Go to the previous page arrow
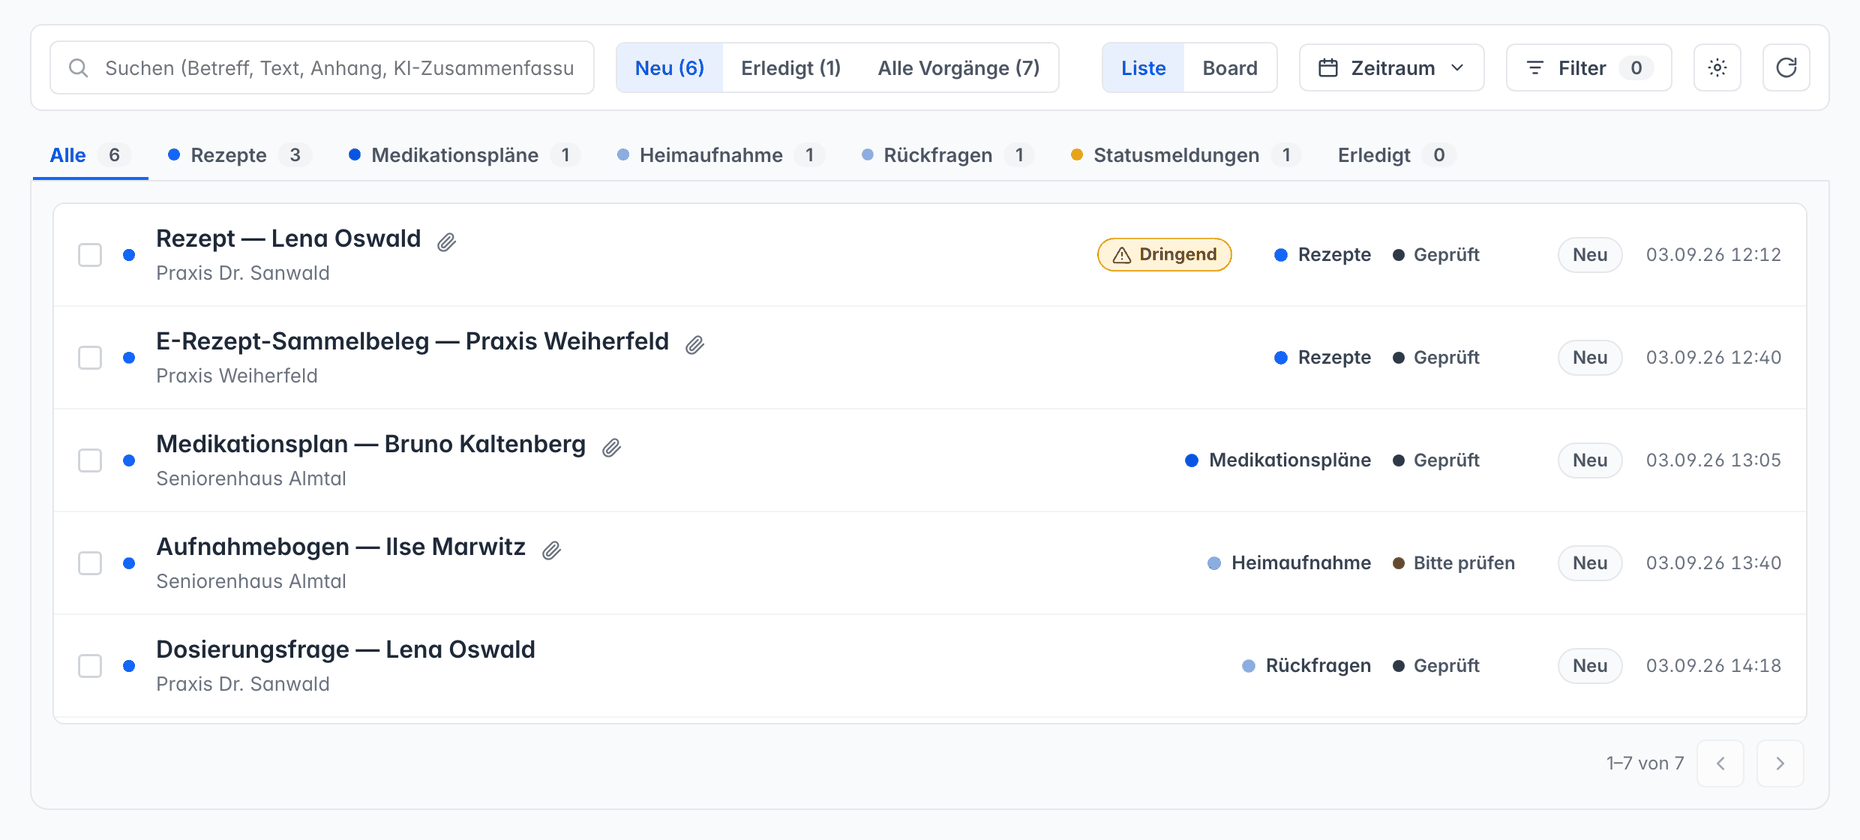This screenshot has height=840, width=1860. [x=1721, y=764]
